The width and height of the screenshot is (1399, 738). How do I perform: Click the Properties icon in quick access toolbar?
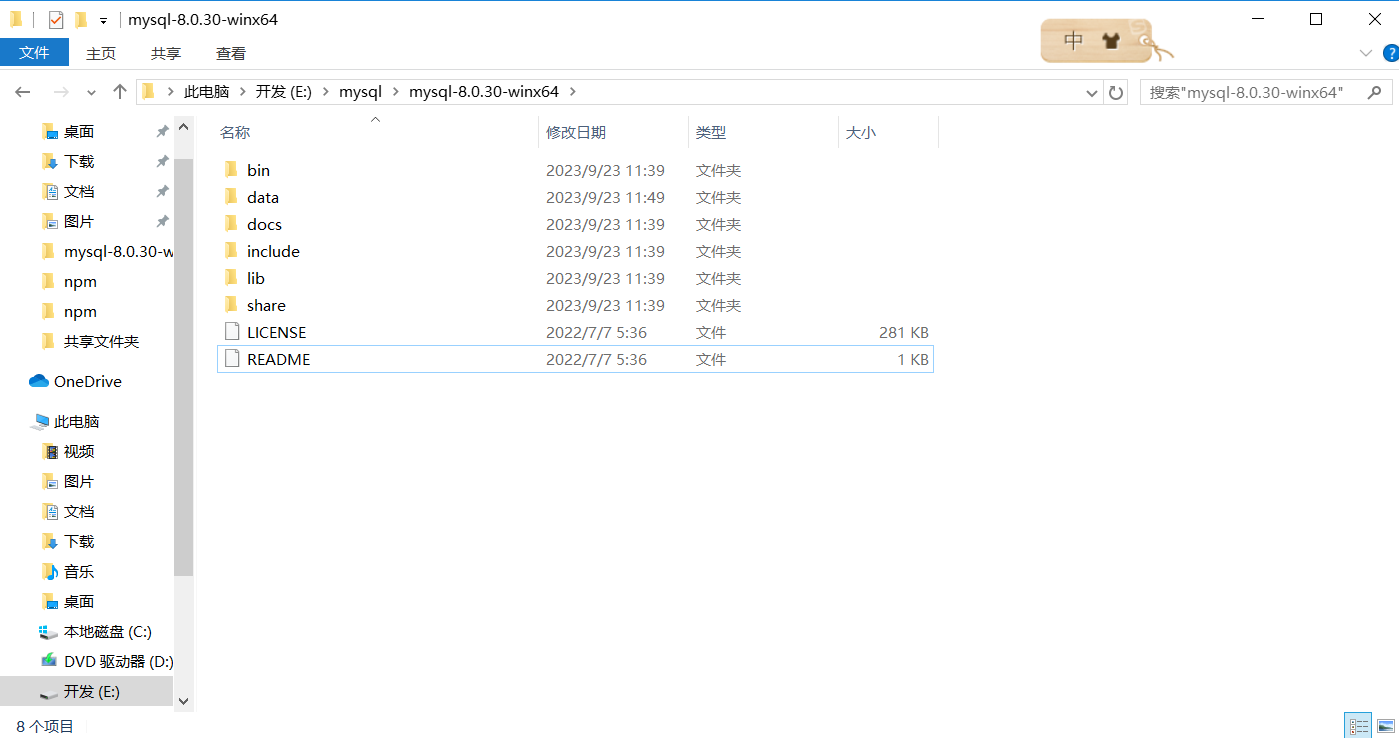coord(56,20)
